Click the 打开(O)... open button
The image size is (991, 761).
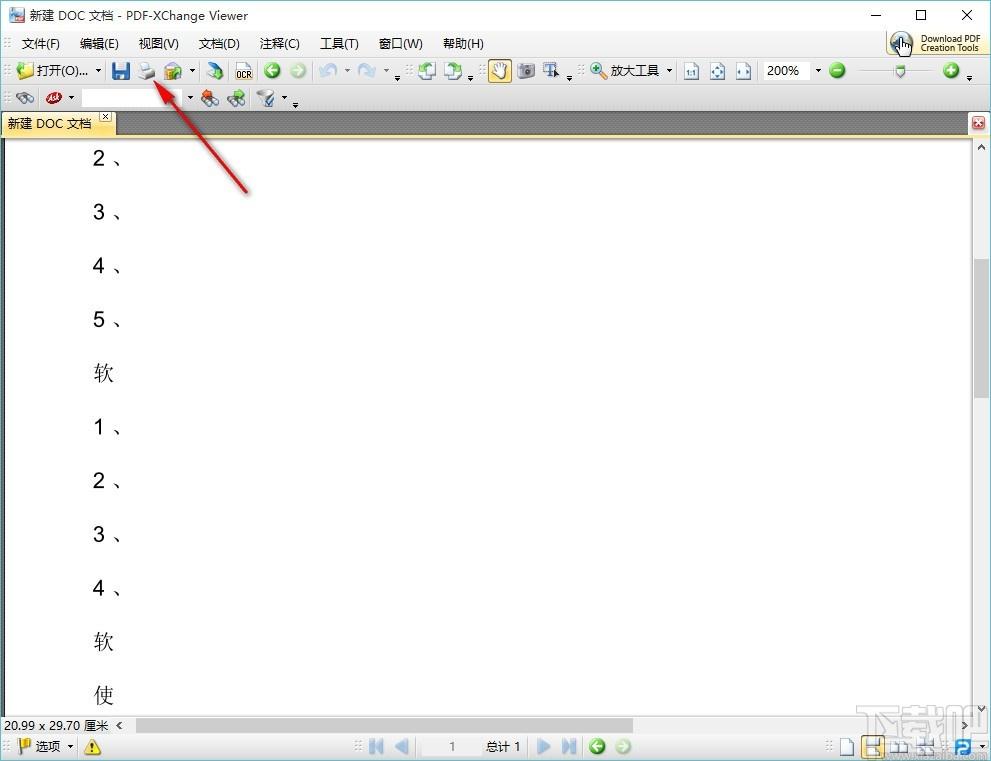click(52, 71)
